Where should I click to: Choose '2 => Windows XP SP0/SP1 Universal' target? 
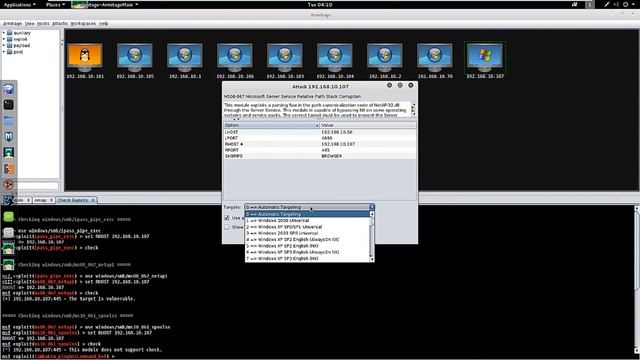[x=307, y=227]
